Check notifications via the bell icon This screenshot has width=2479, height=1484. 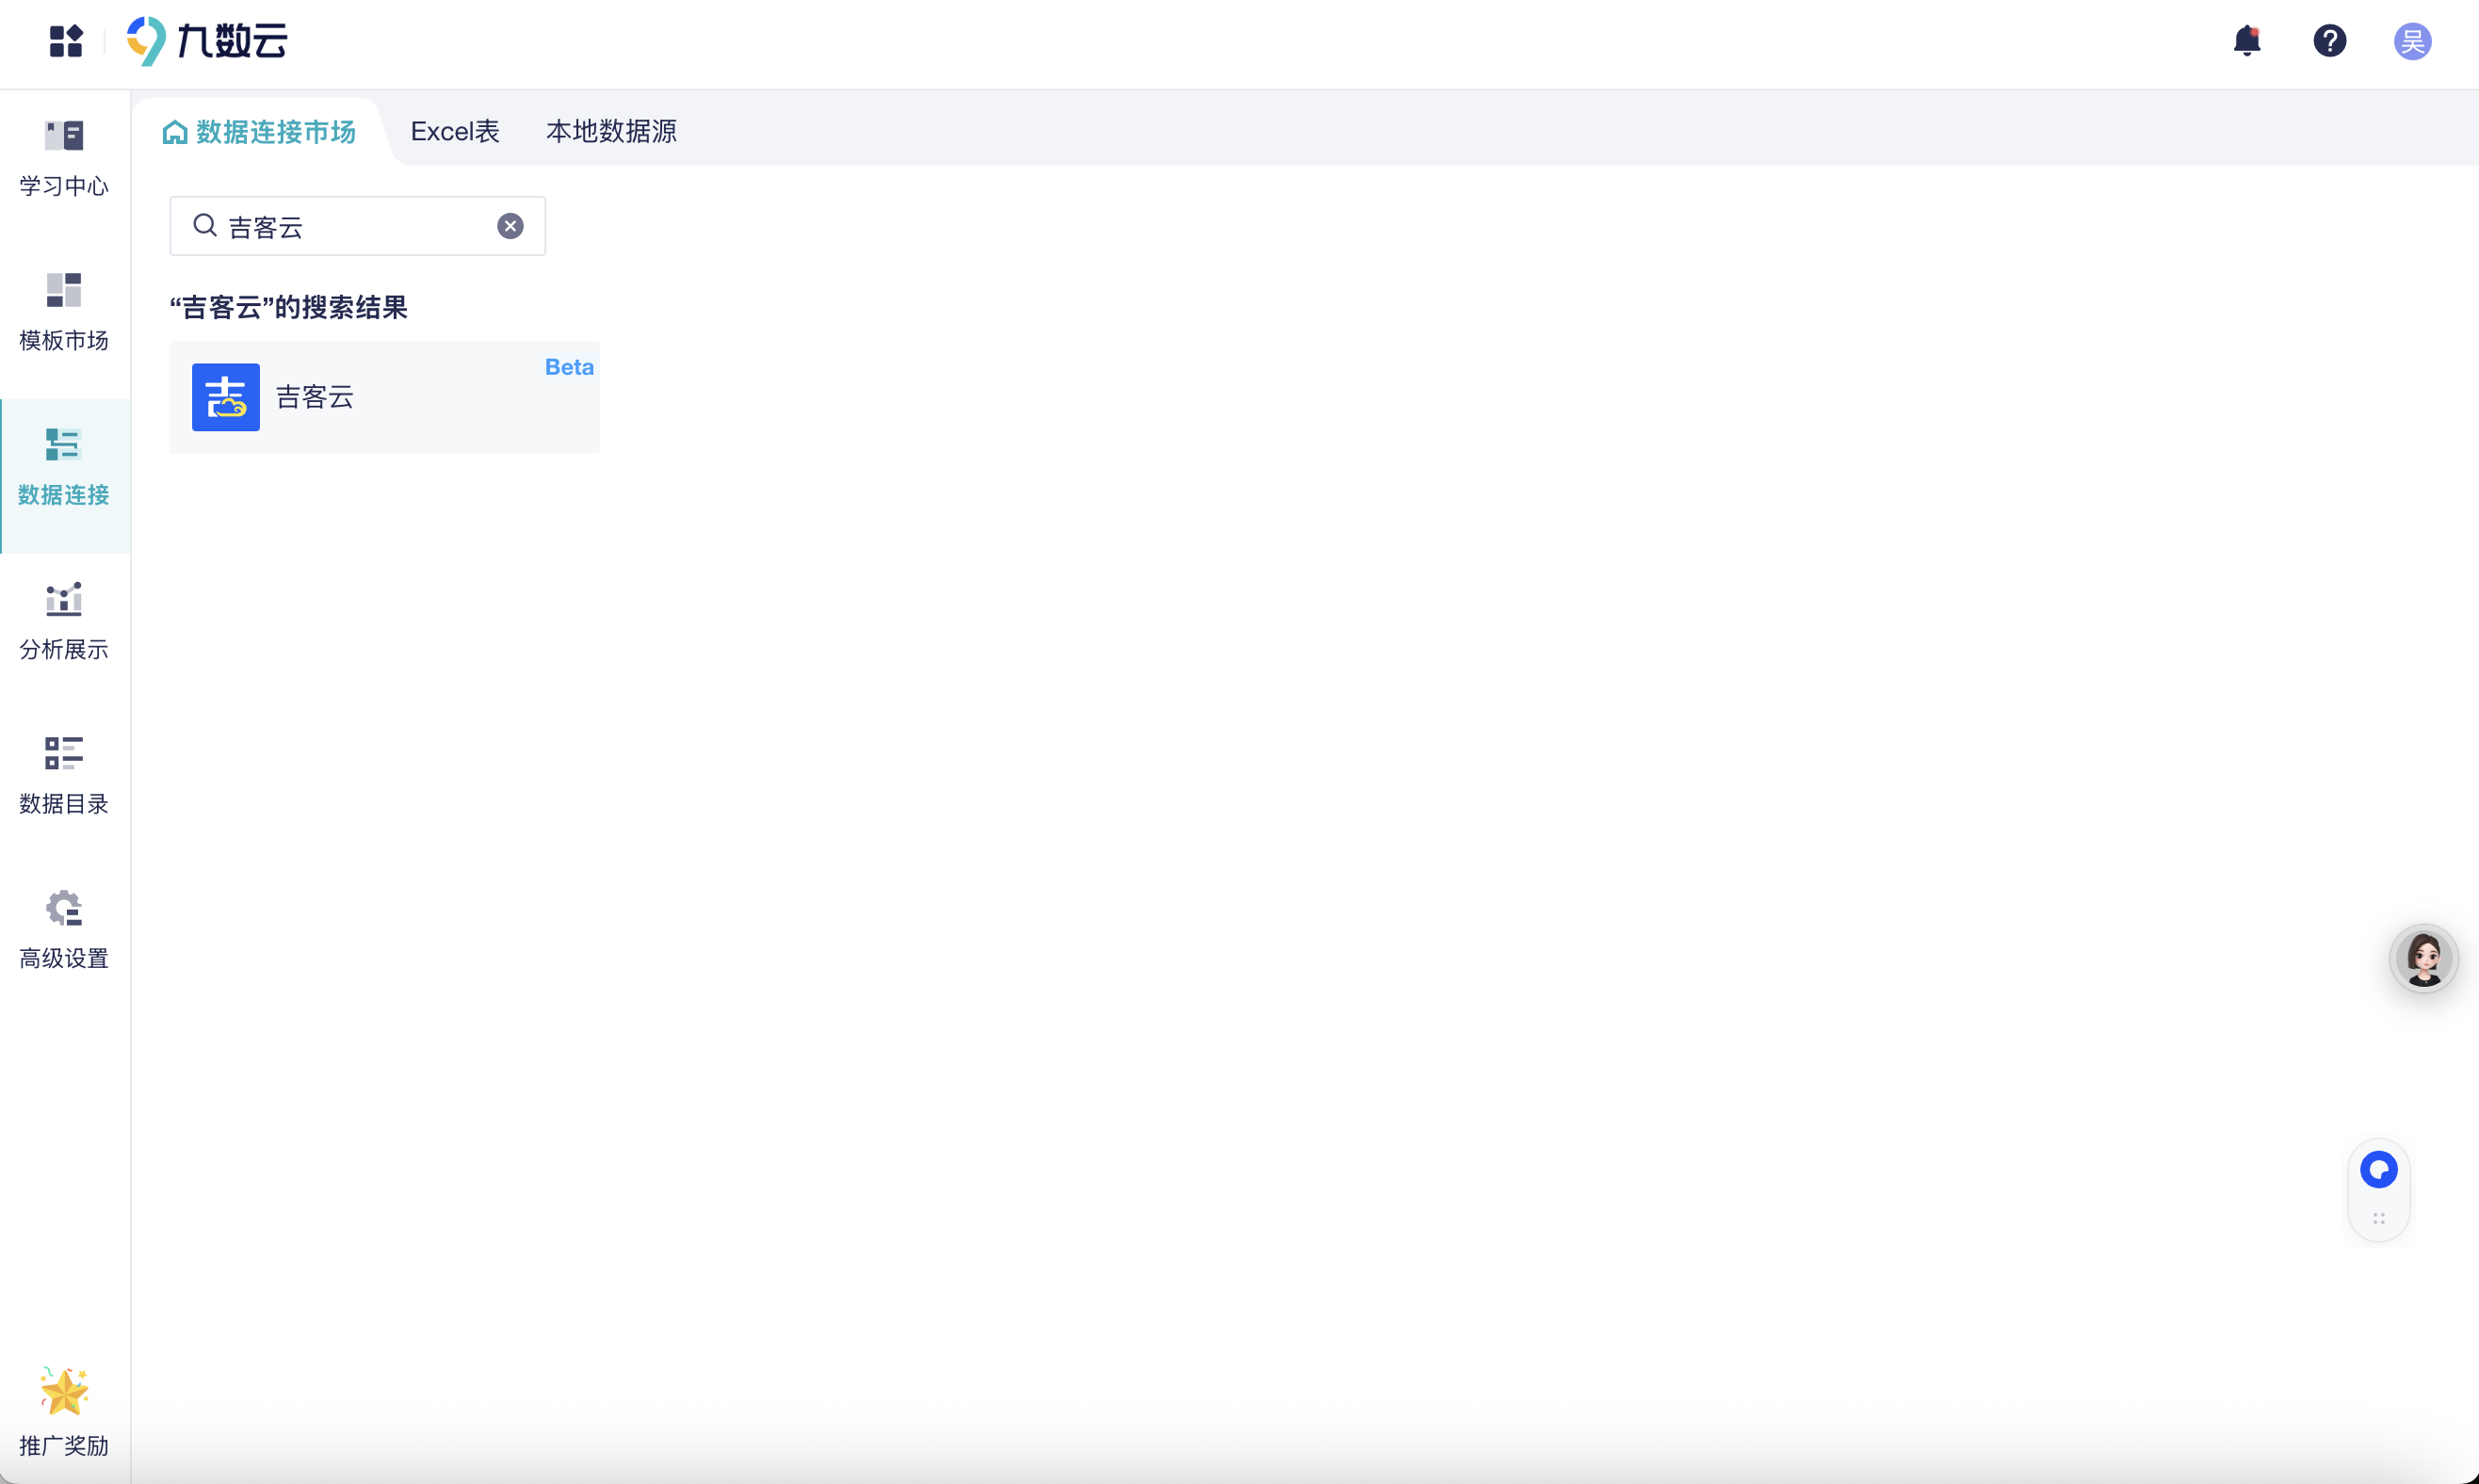(2246, 40)
